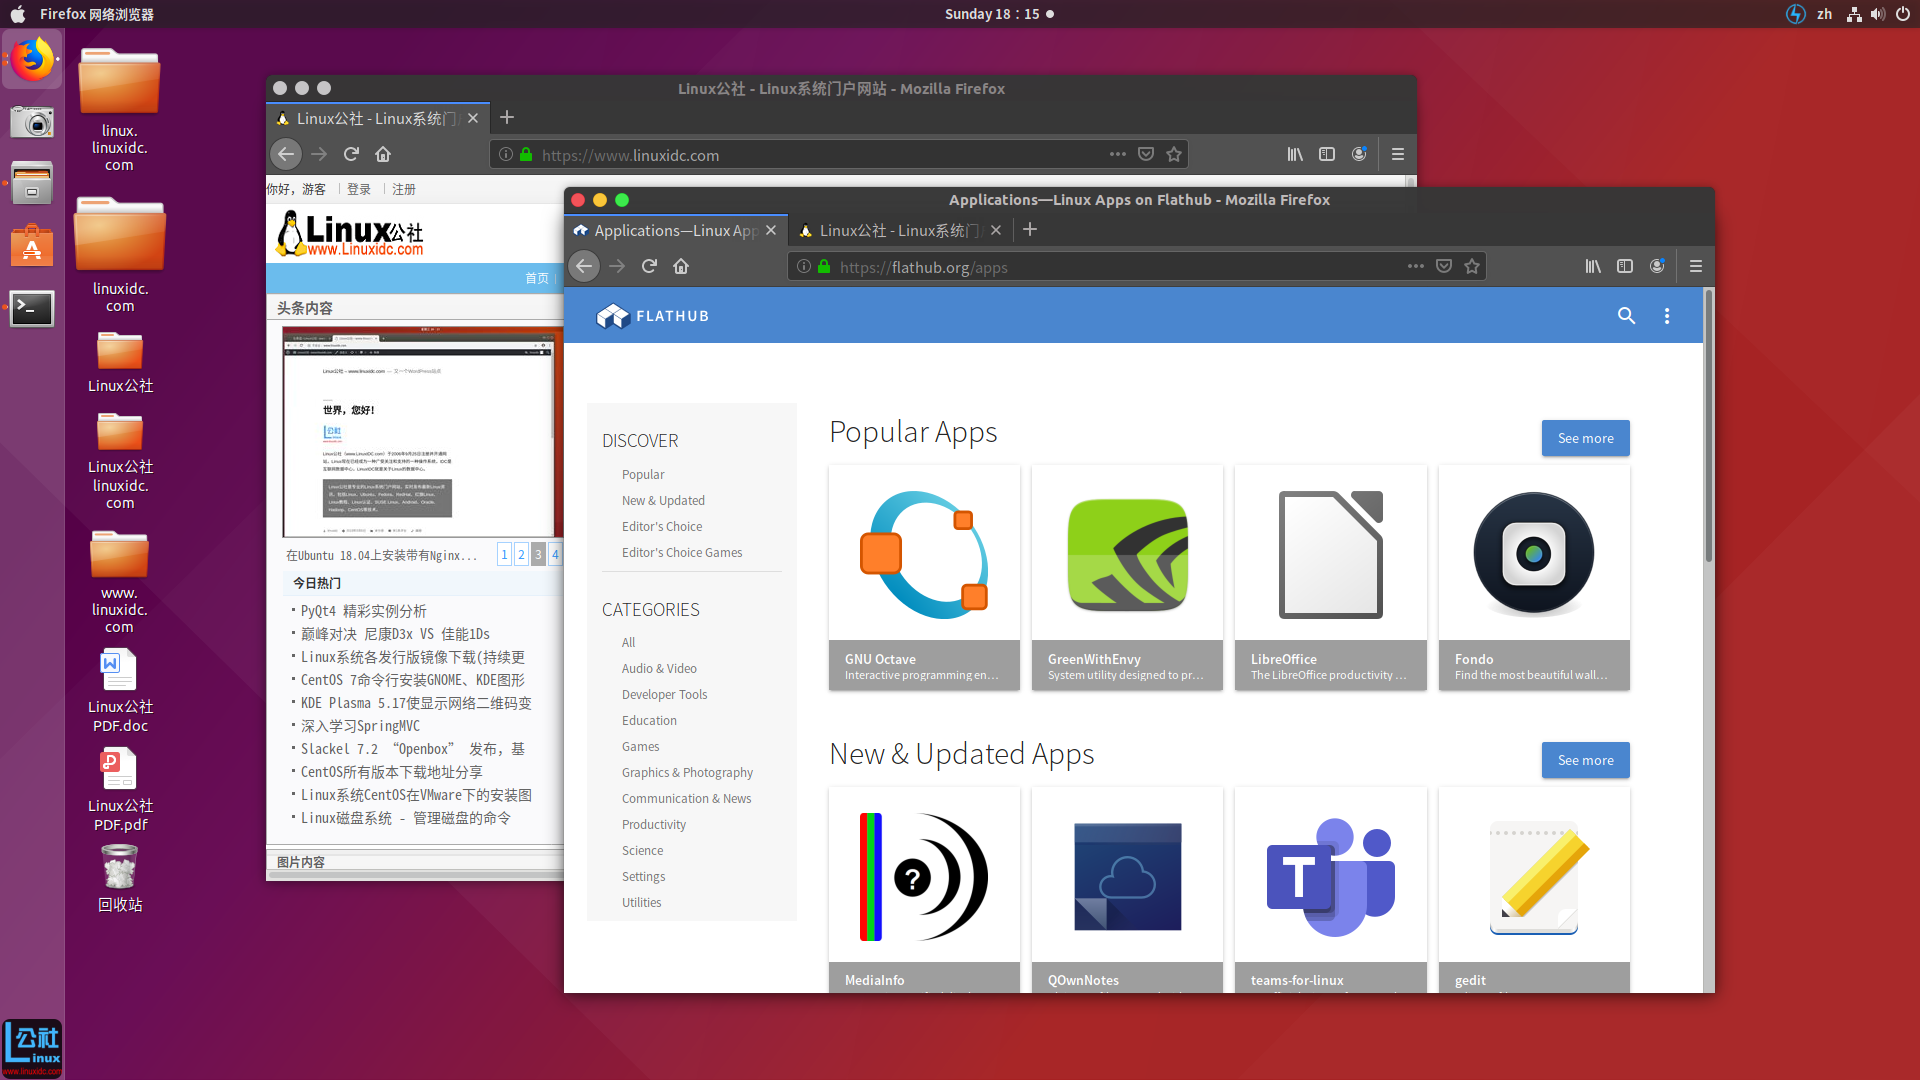1920x1080 pixels.
Task: Open hamburger menu in Linuxidc window
Action: [1397, 154]
